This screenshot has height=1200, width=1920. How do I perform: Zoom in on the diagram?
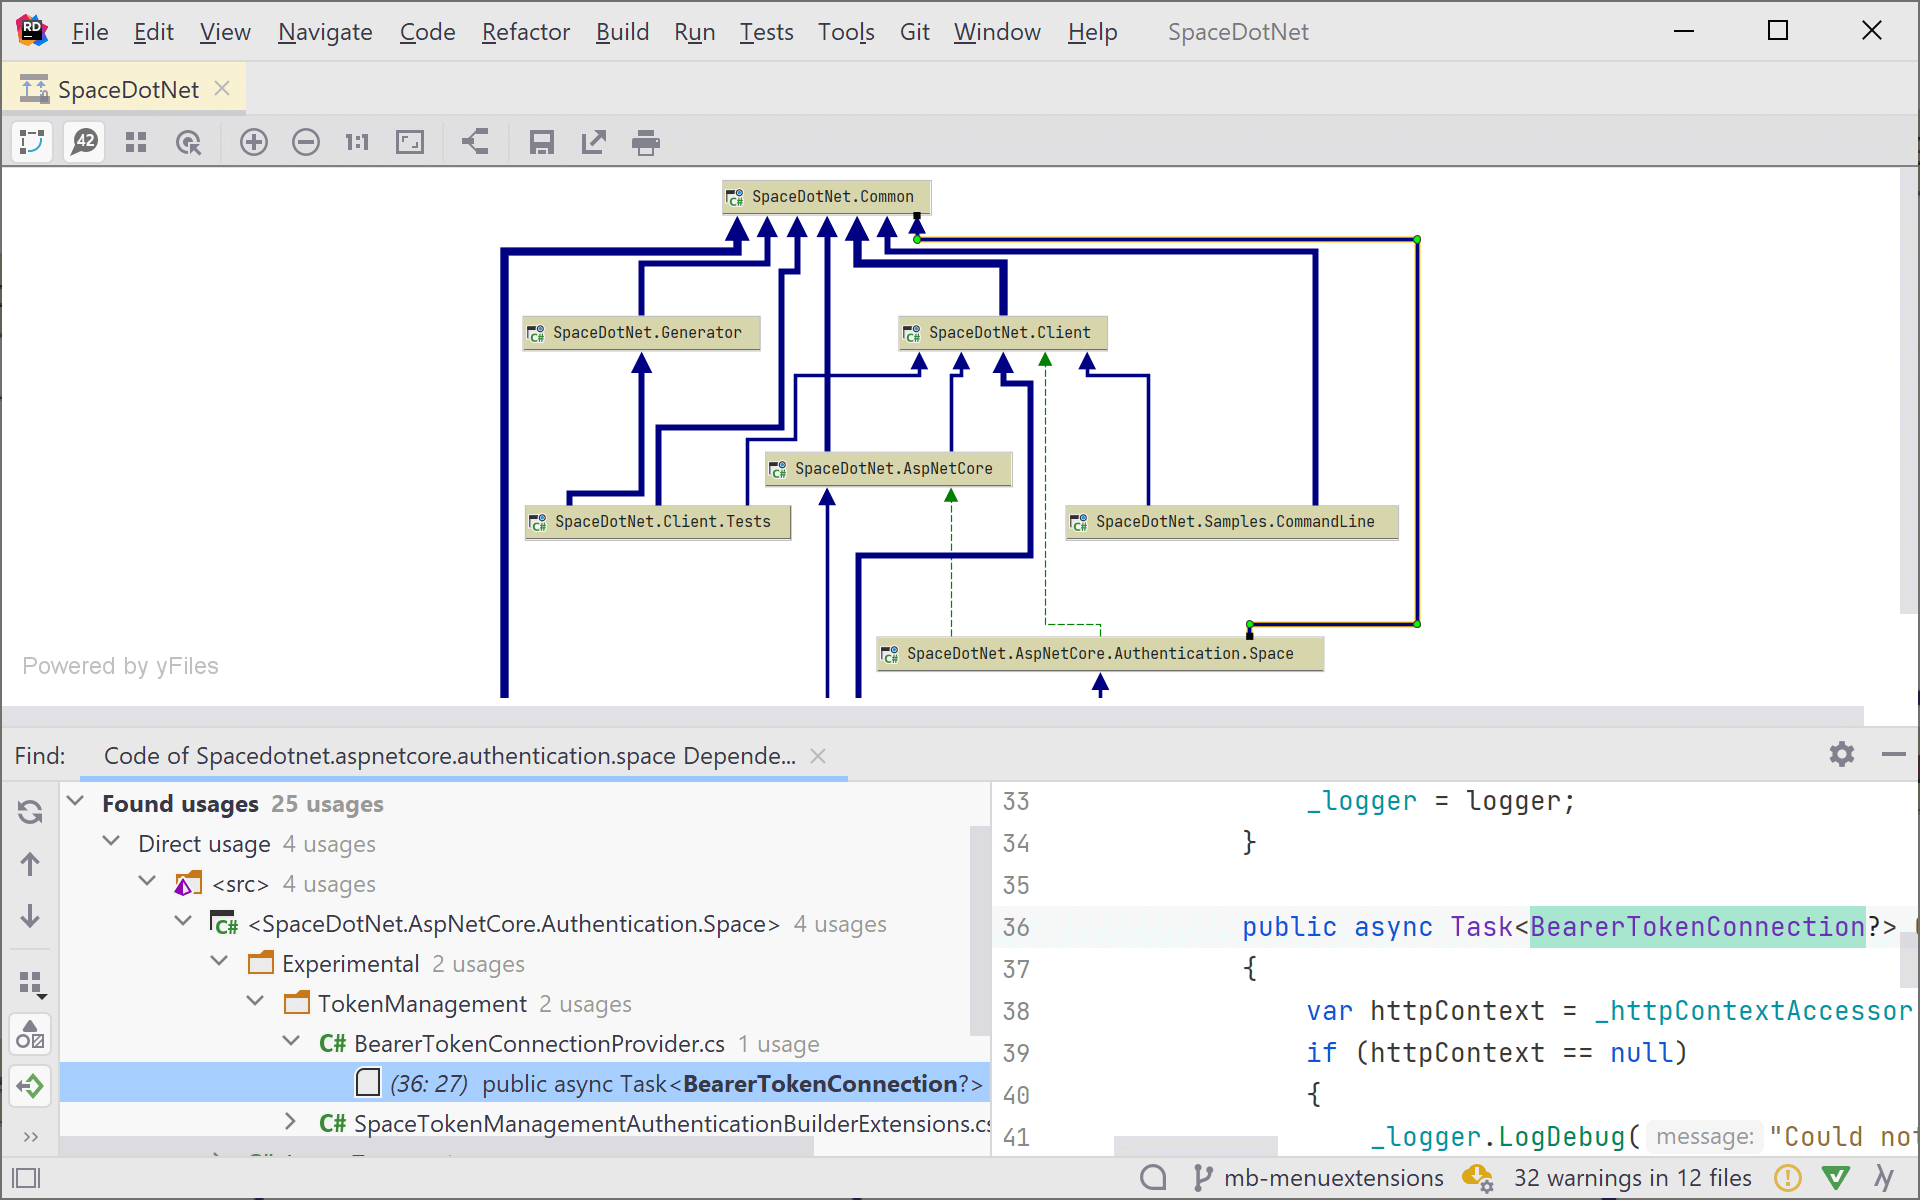coord(254,142)
